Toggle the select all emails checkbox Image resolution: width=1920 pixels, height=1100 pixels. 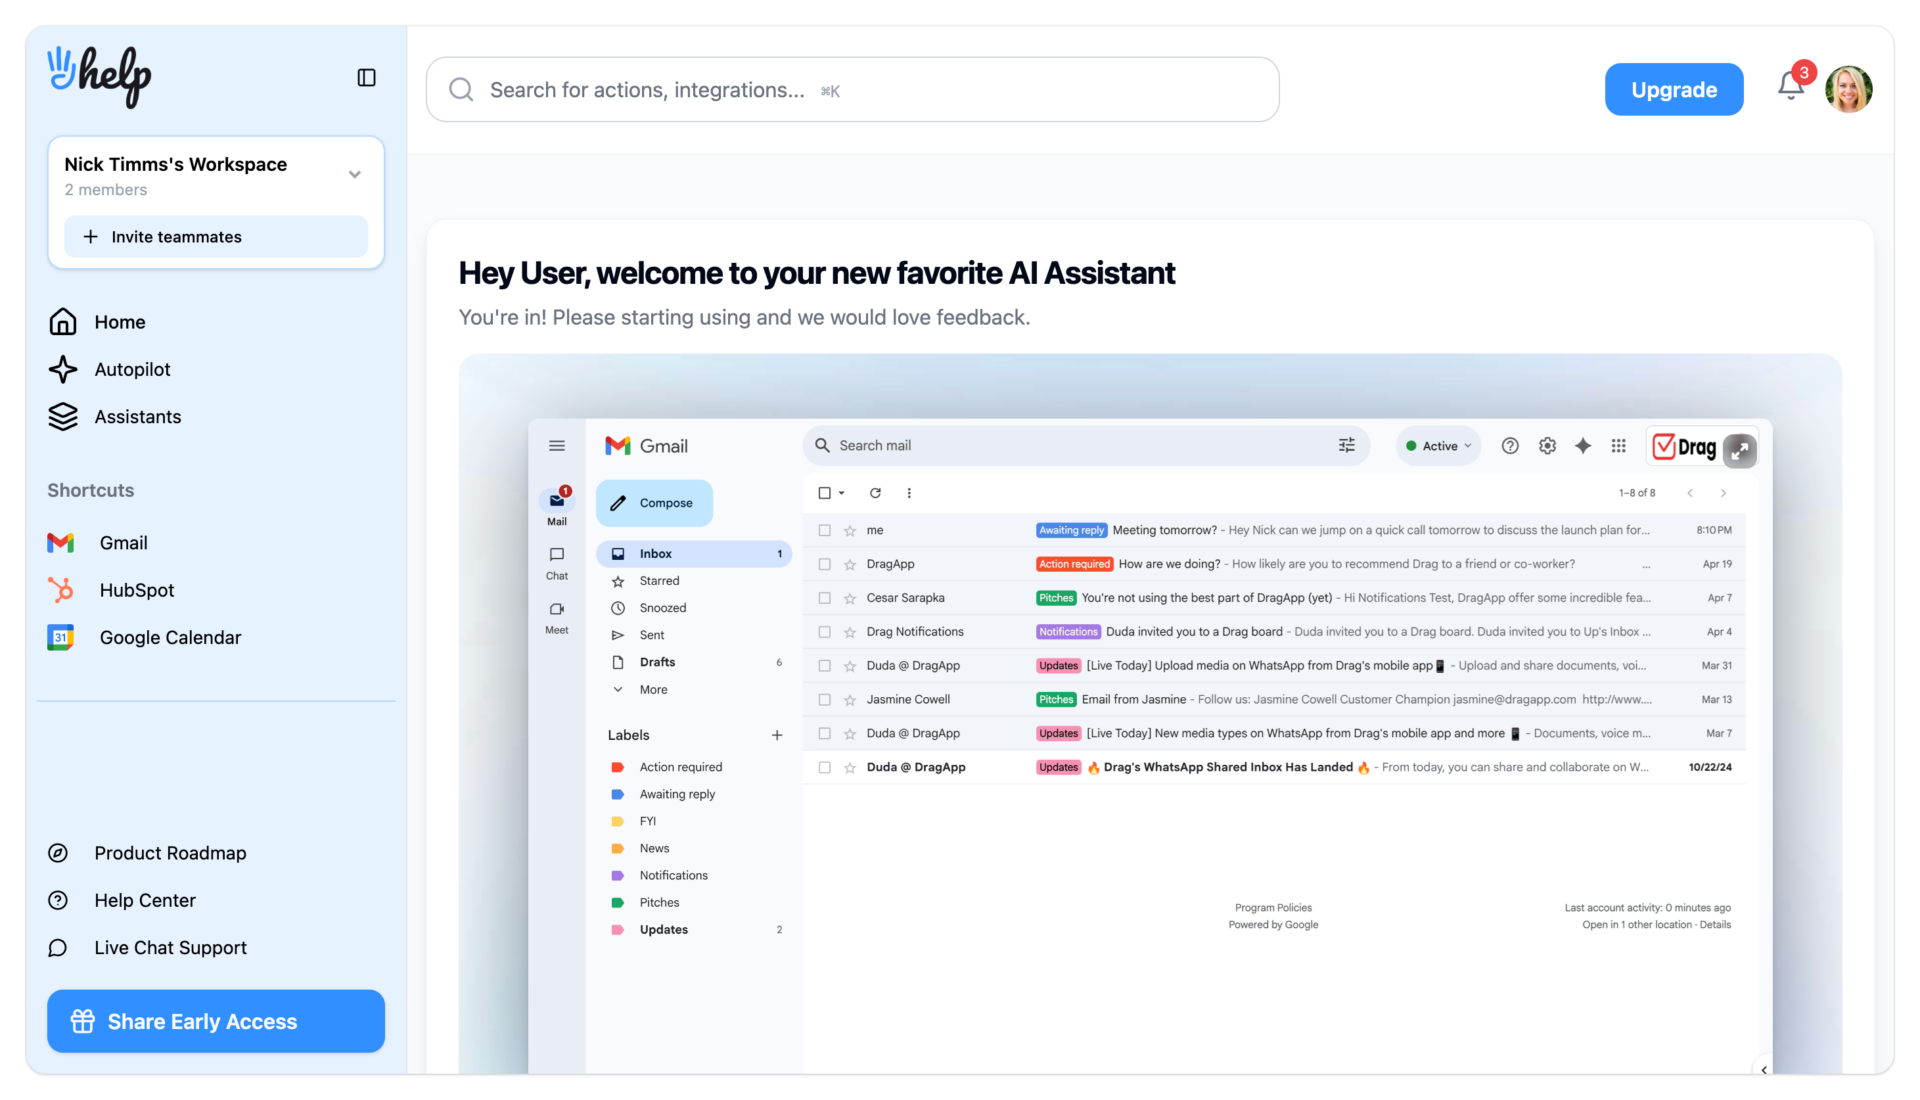(x=824, y=493)
